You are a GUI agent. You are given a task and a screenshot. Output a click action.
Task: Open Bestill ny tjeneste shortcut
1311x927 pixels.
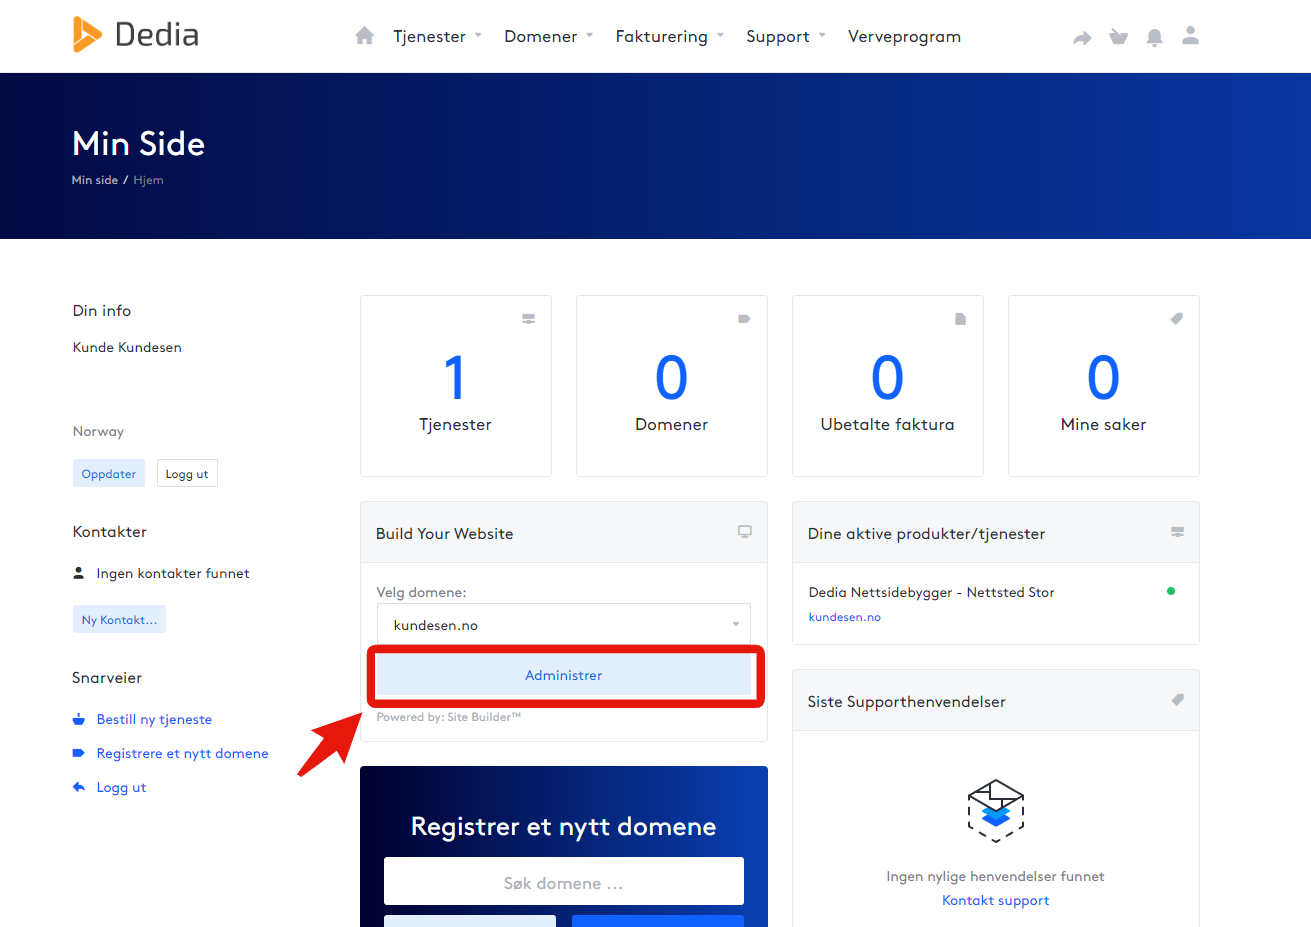pos(154,719)
